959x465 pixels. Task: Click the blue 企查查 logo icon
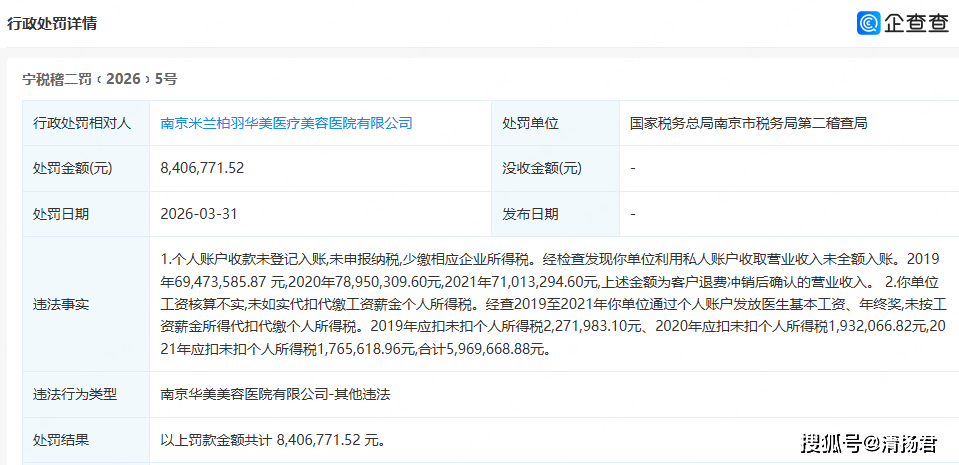868,23
